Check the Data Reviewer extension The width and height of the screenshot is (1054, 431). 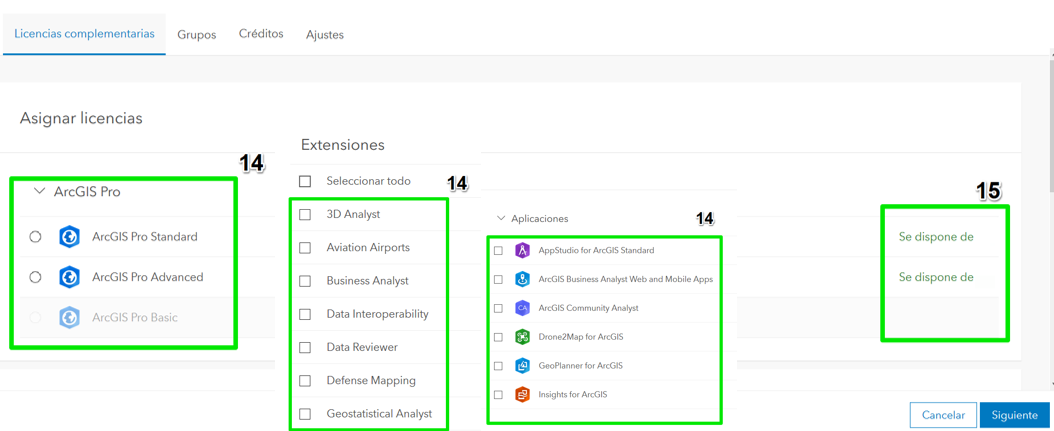coord(305,348)
